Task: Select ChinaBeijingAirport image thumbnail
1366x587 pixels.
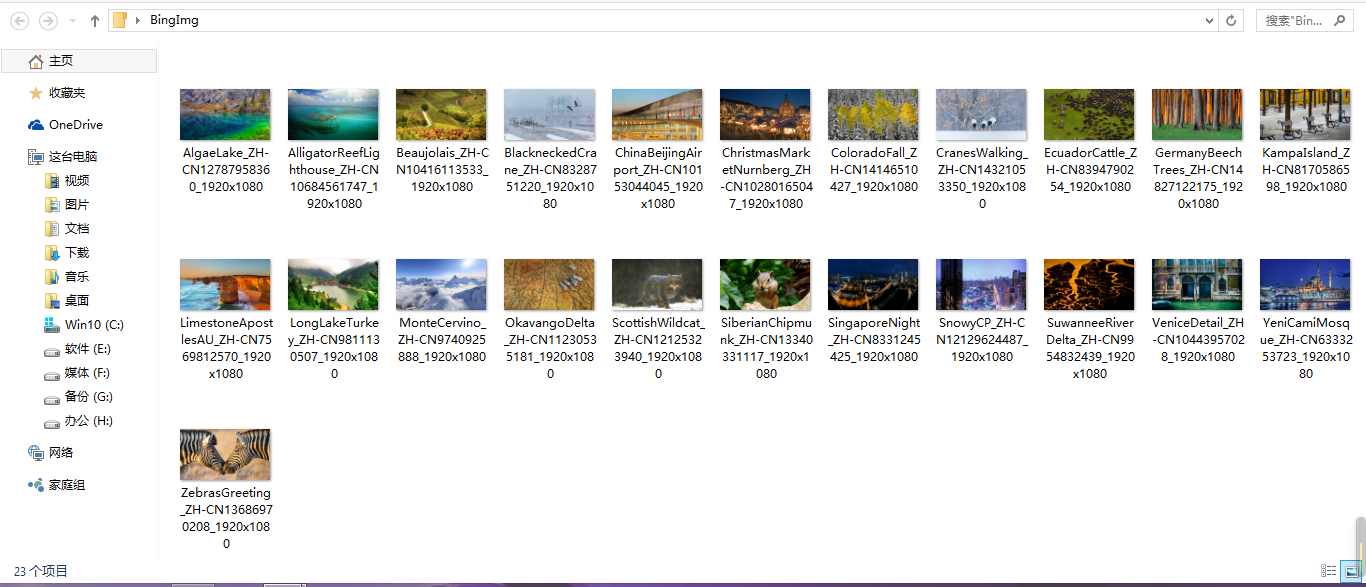Action: pos(657,115)
